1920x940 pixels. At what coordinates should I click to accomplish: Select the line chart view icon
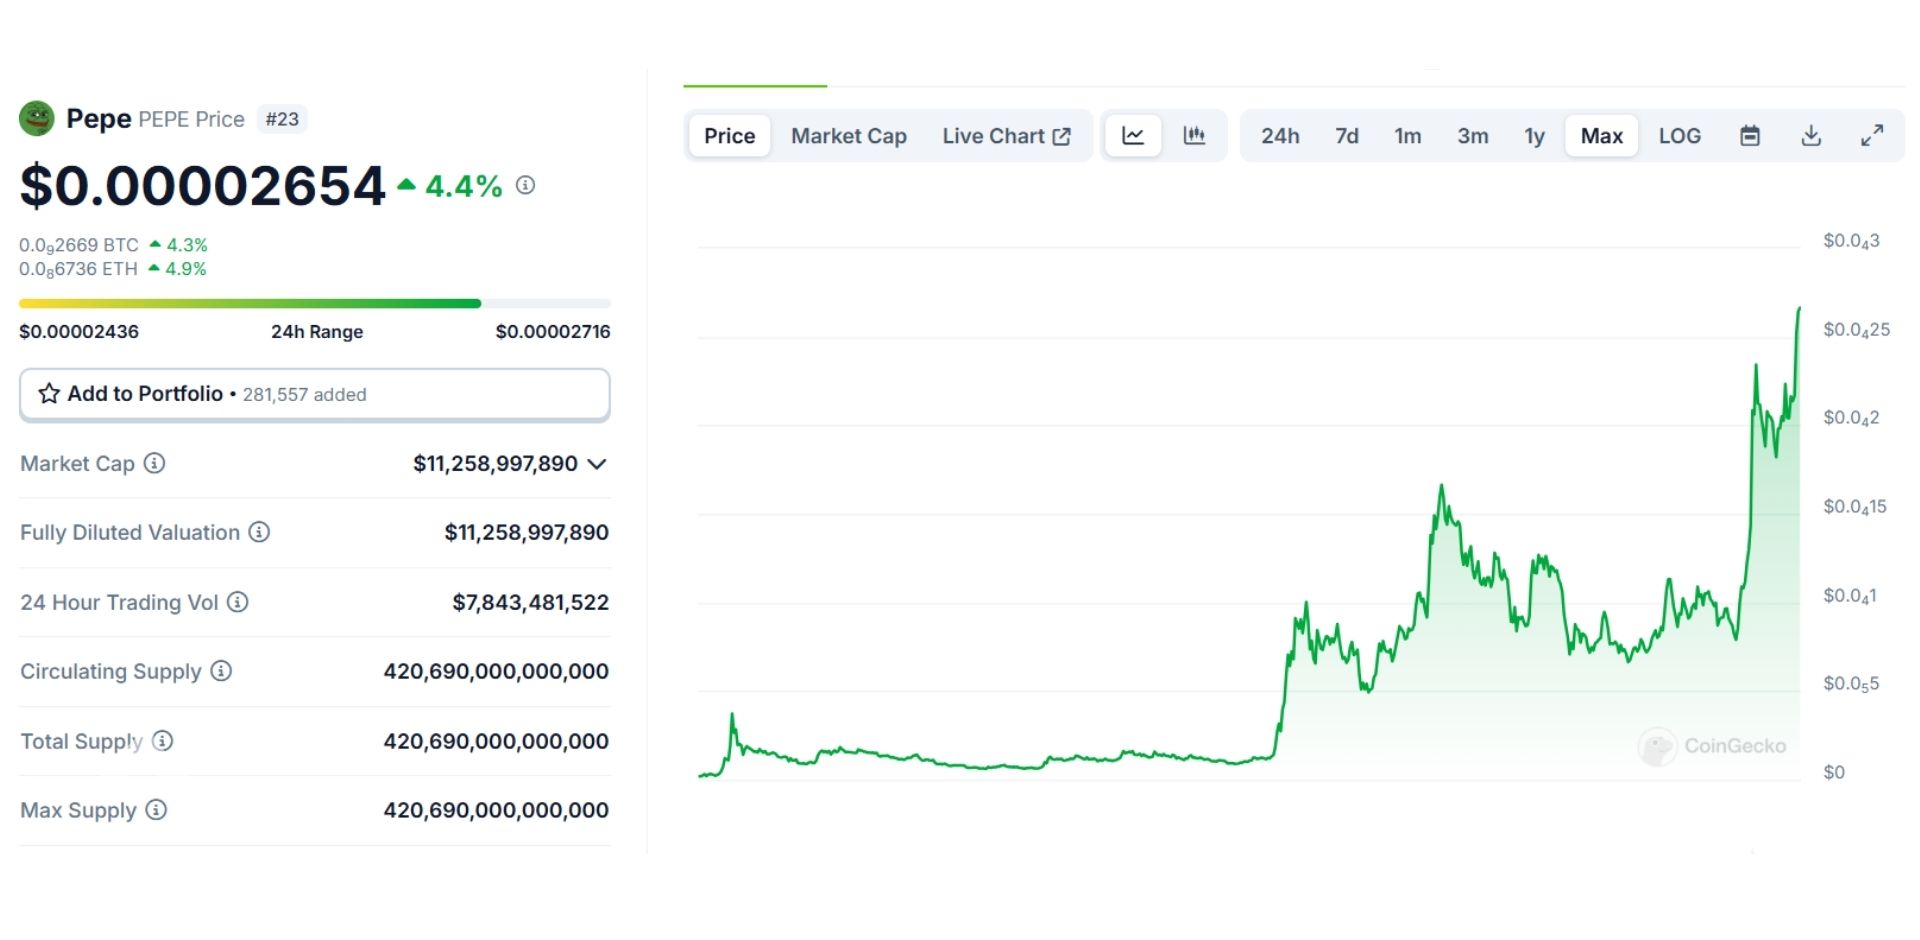pyautogui.click(x=1133, y=136)
